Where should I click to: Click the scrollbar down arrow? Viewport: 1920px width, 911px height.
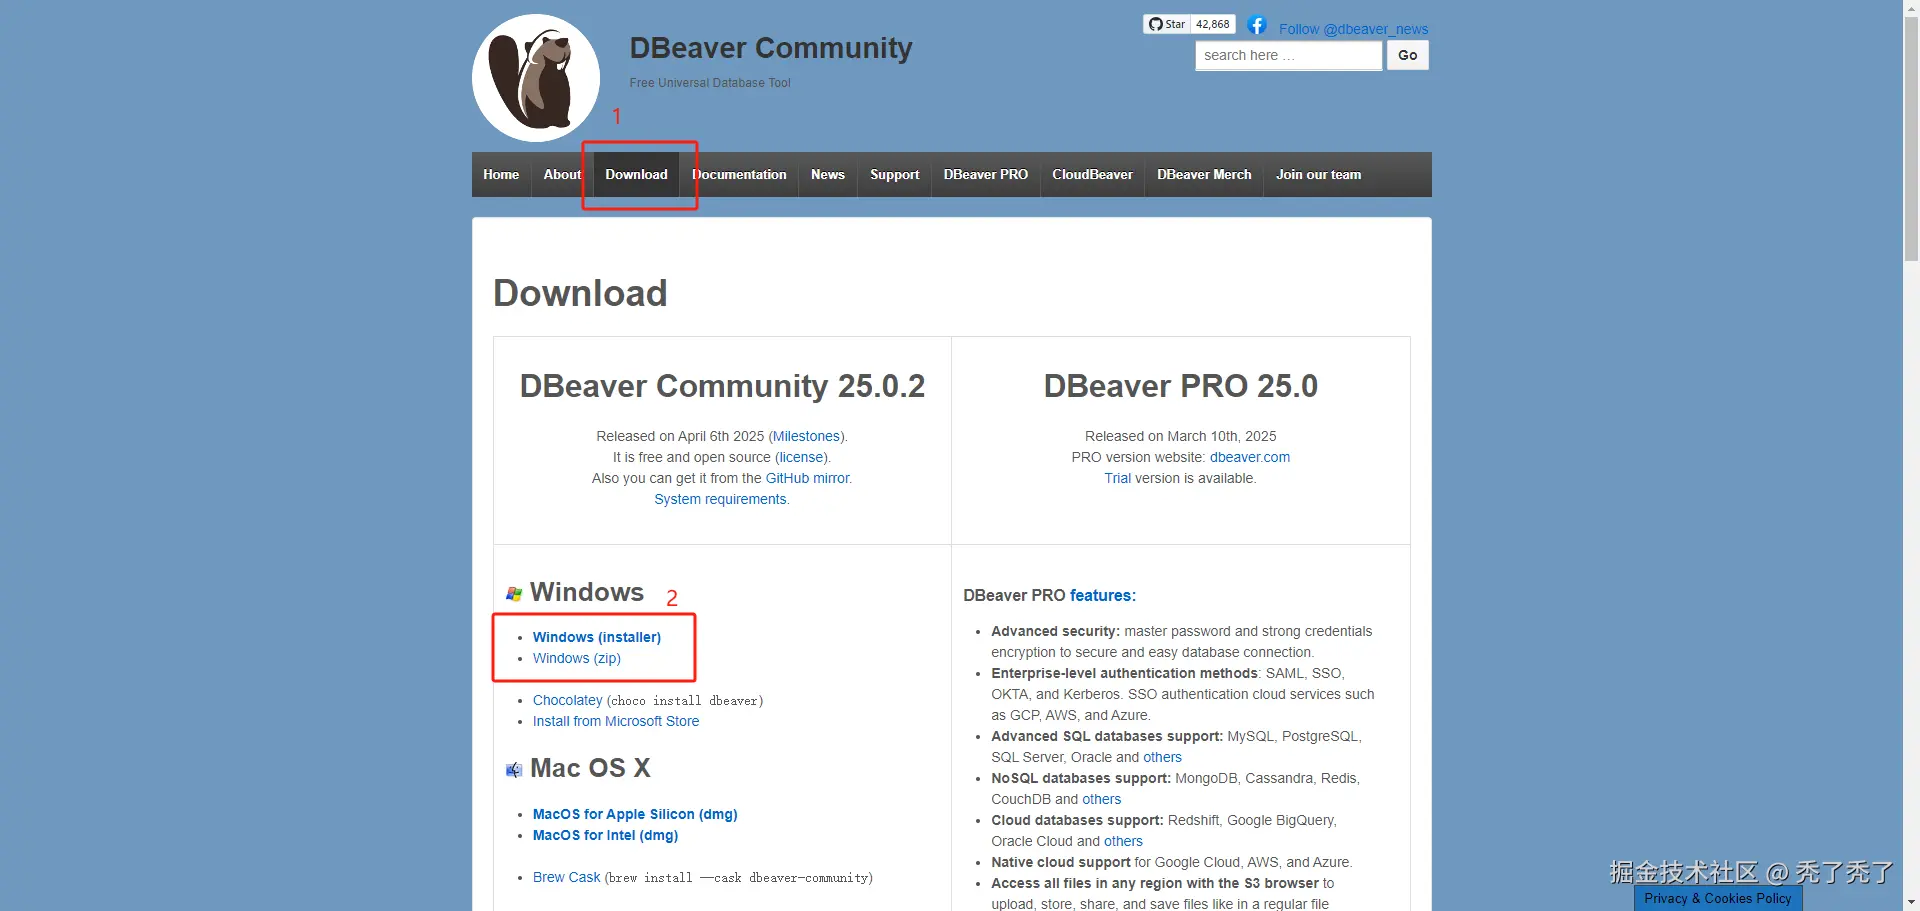tap(1911, 903)
